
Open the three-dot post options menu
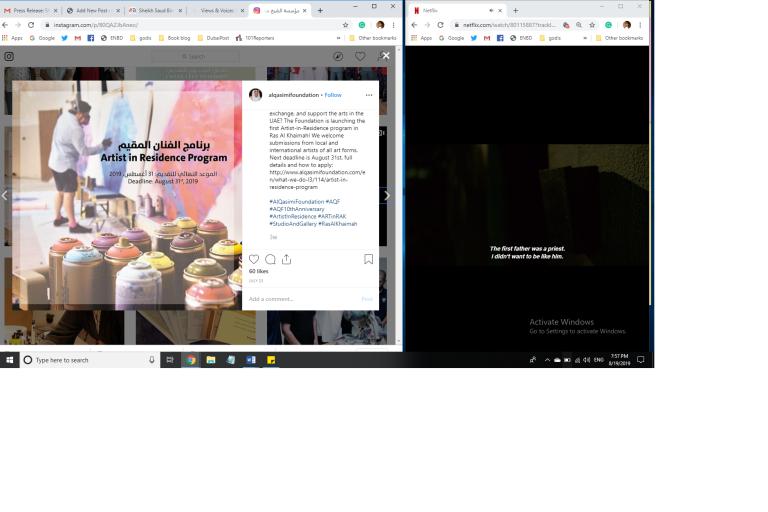368,95
